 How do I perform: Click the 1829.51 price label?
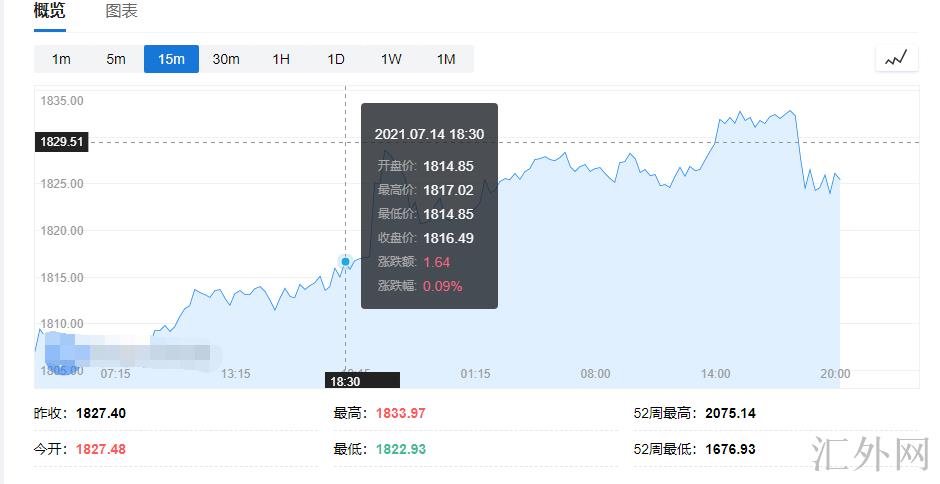pyautogui.click(x=61, y=142)
